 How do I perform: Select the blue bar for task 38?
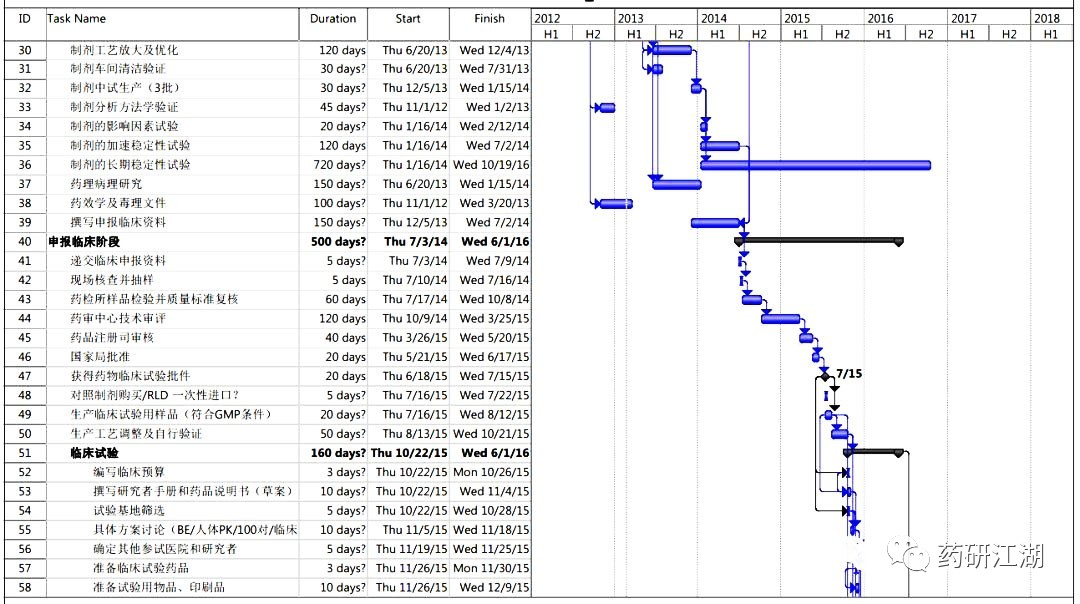[615, 204]
